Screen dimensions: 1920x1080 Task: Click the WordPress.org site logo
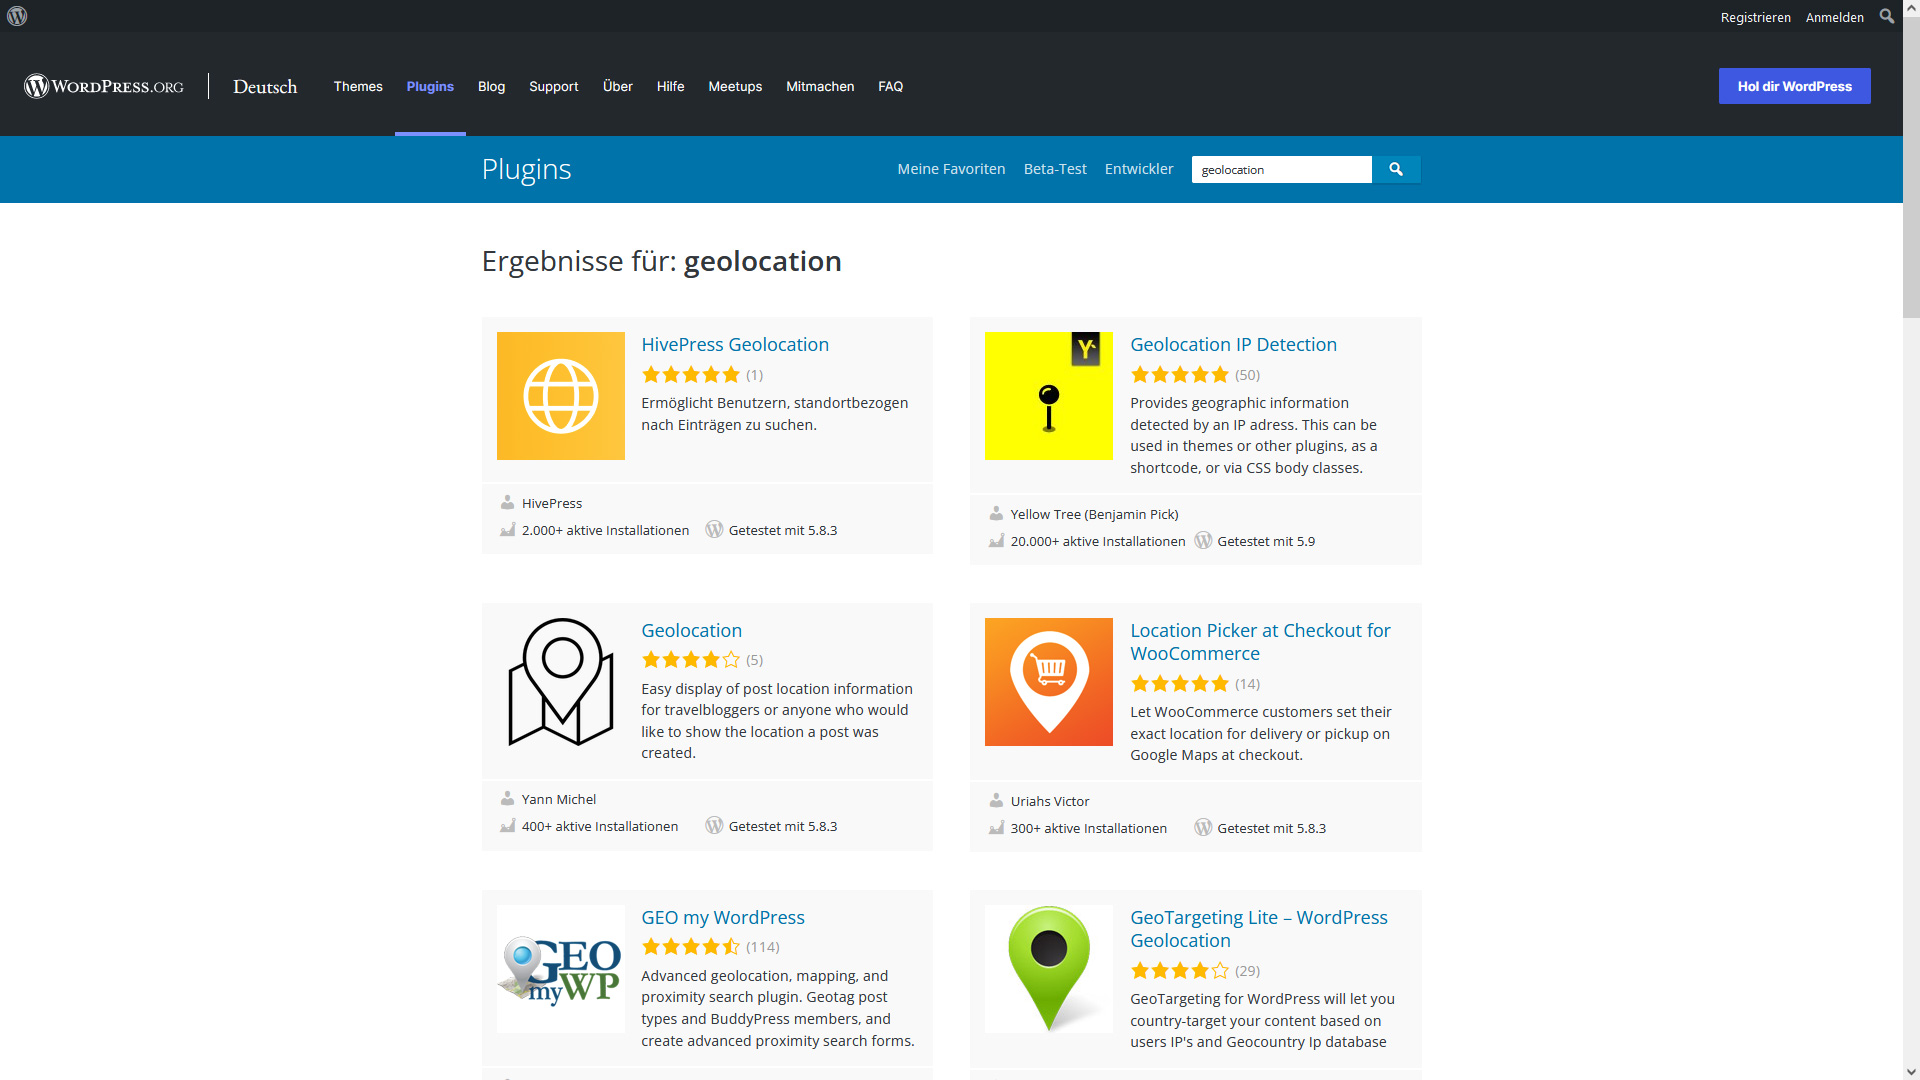104,86
